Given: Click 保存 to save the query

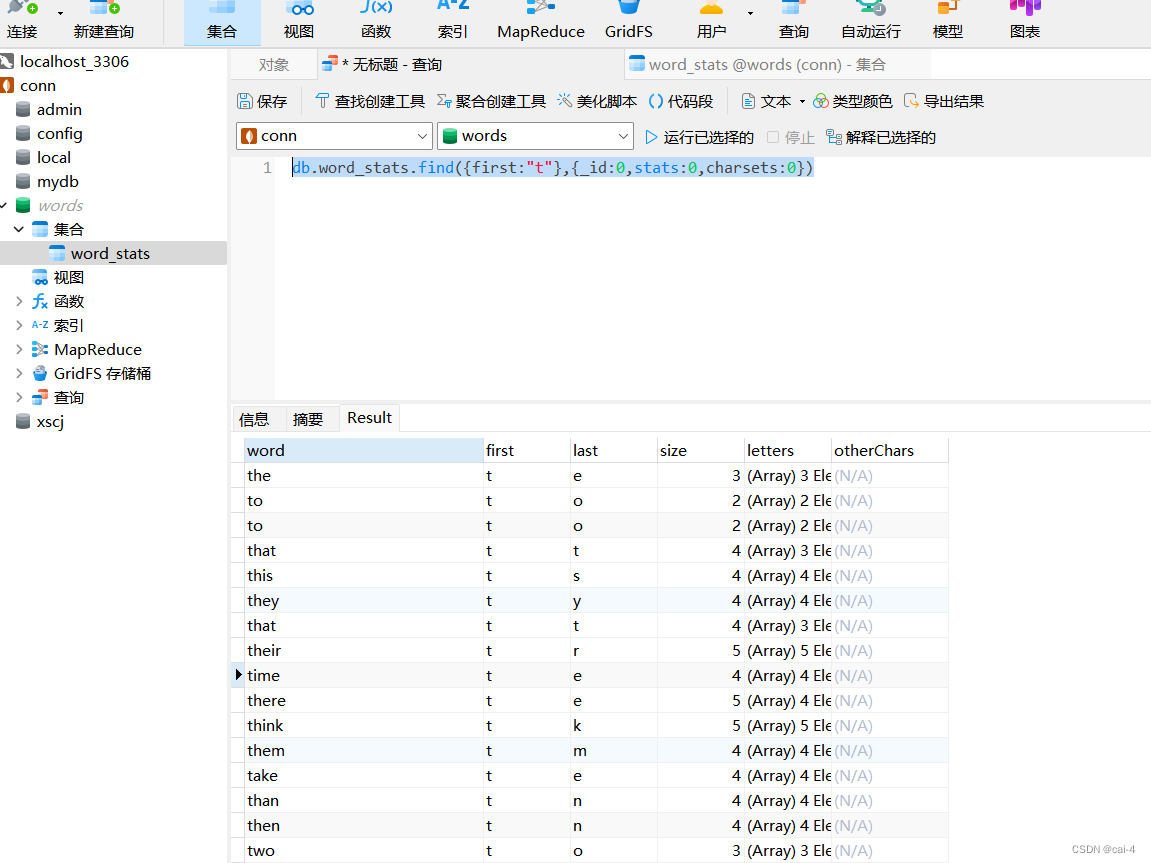Looking at the screenshot, I should tap(262, 101).
